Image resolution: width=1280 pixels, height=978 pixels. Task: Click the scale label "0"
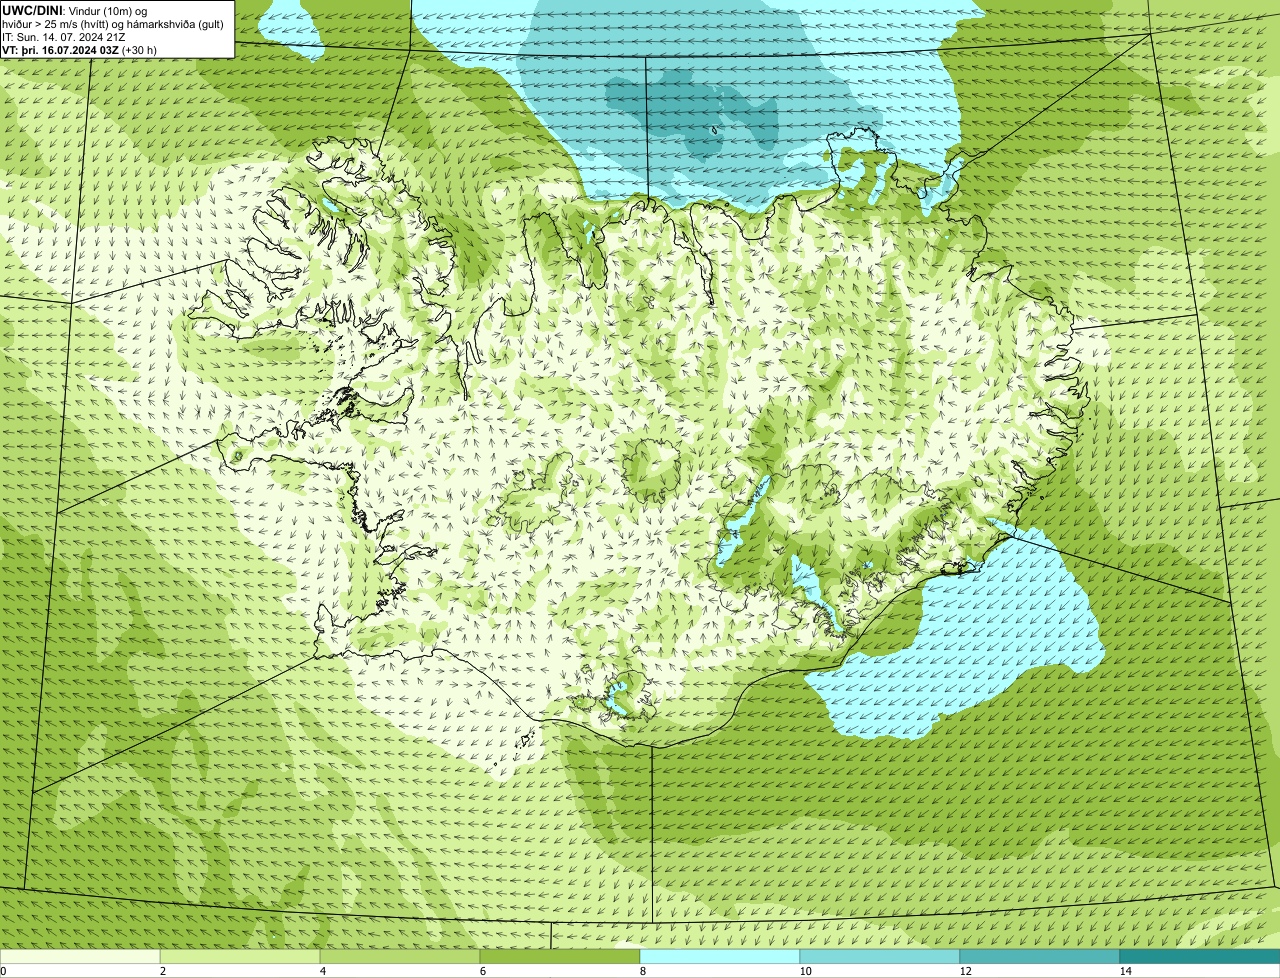tap(3, 971)
